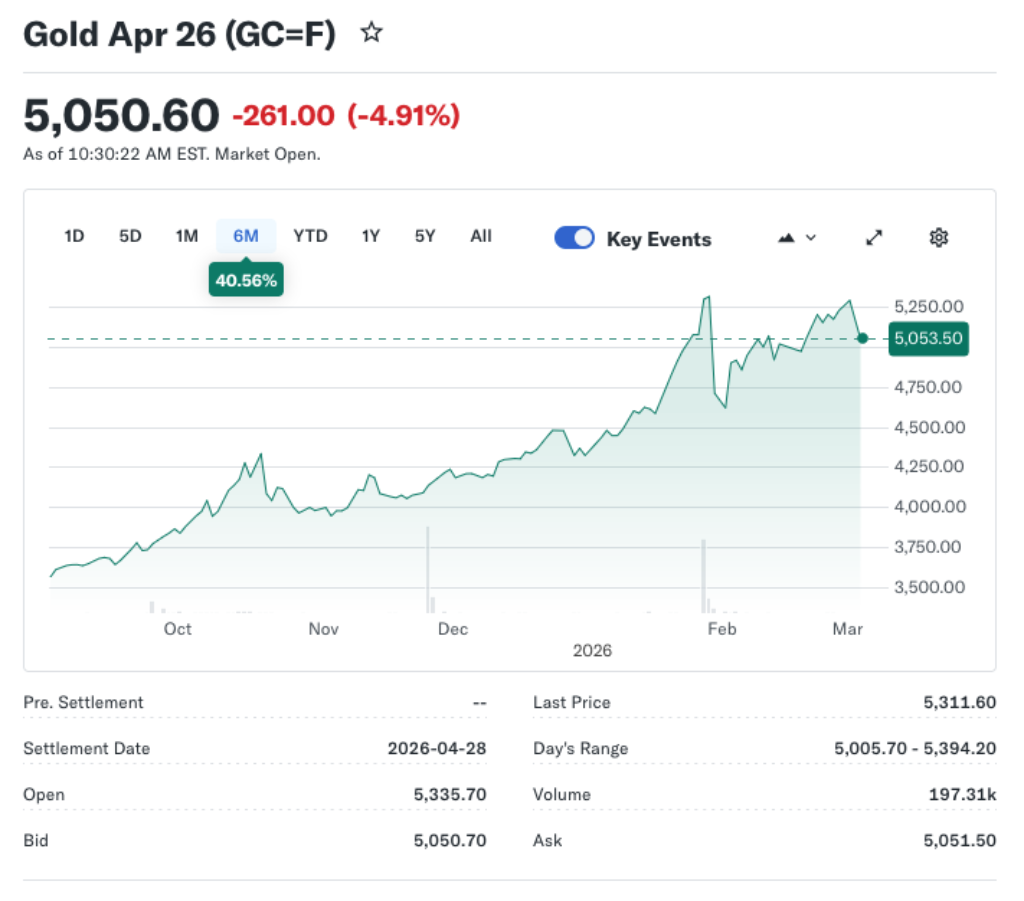Open the chart settings gear
Viewport: 1024px width, 901px height.
click(x=938, y=237)
